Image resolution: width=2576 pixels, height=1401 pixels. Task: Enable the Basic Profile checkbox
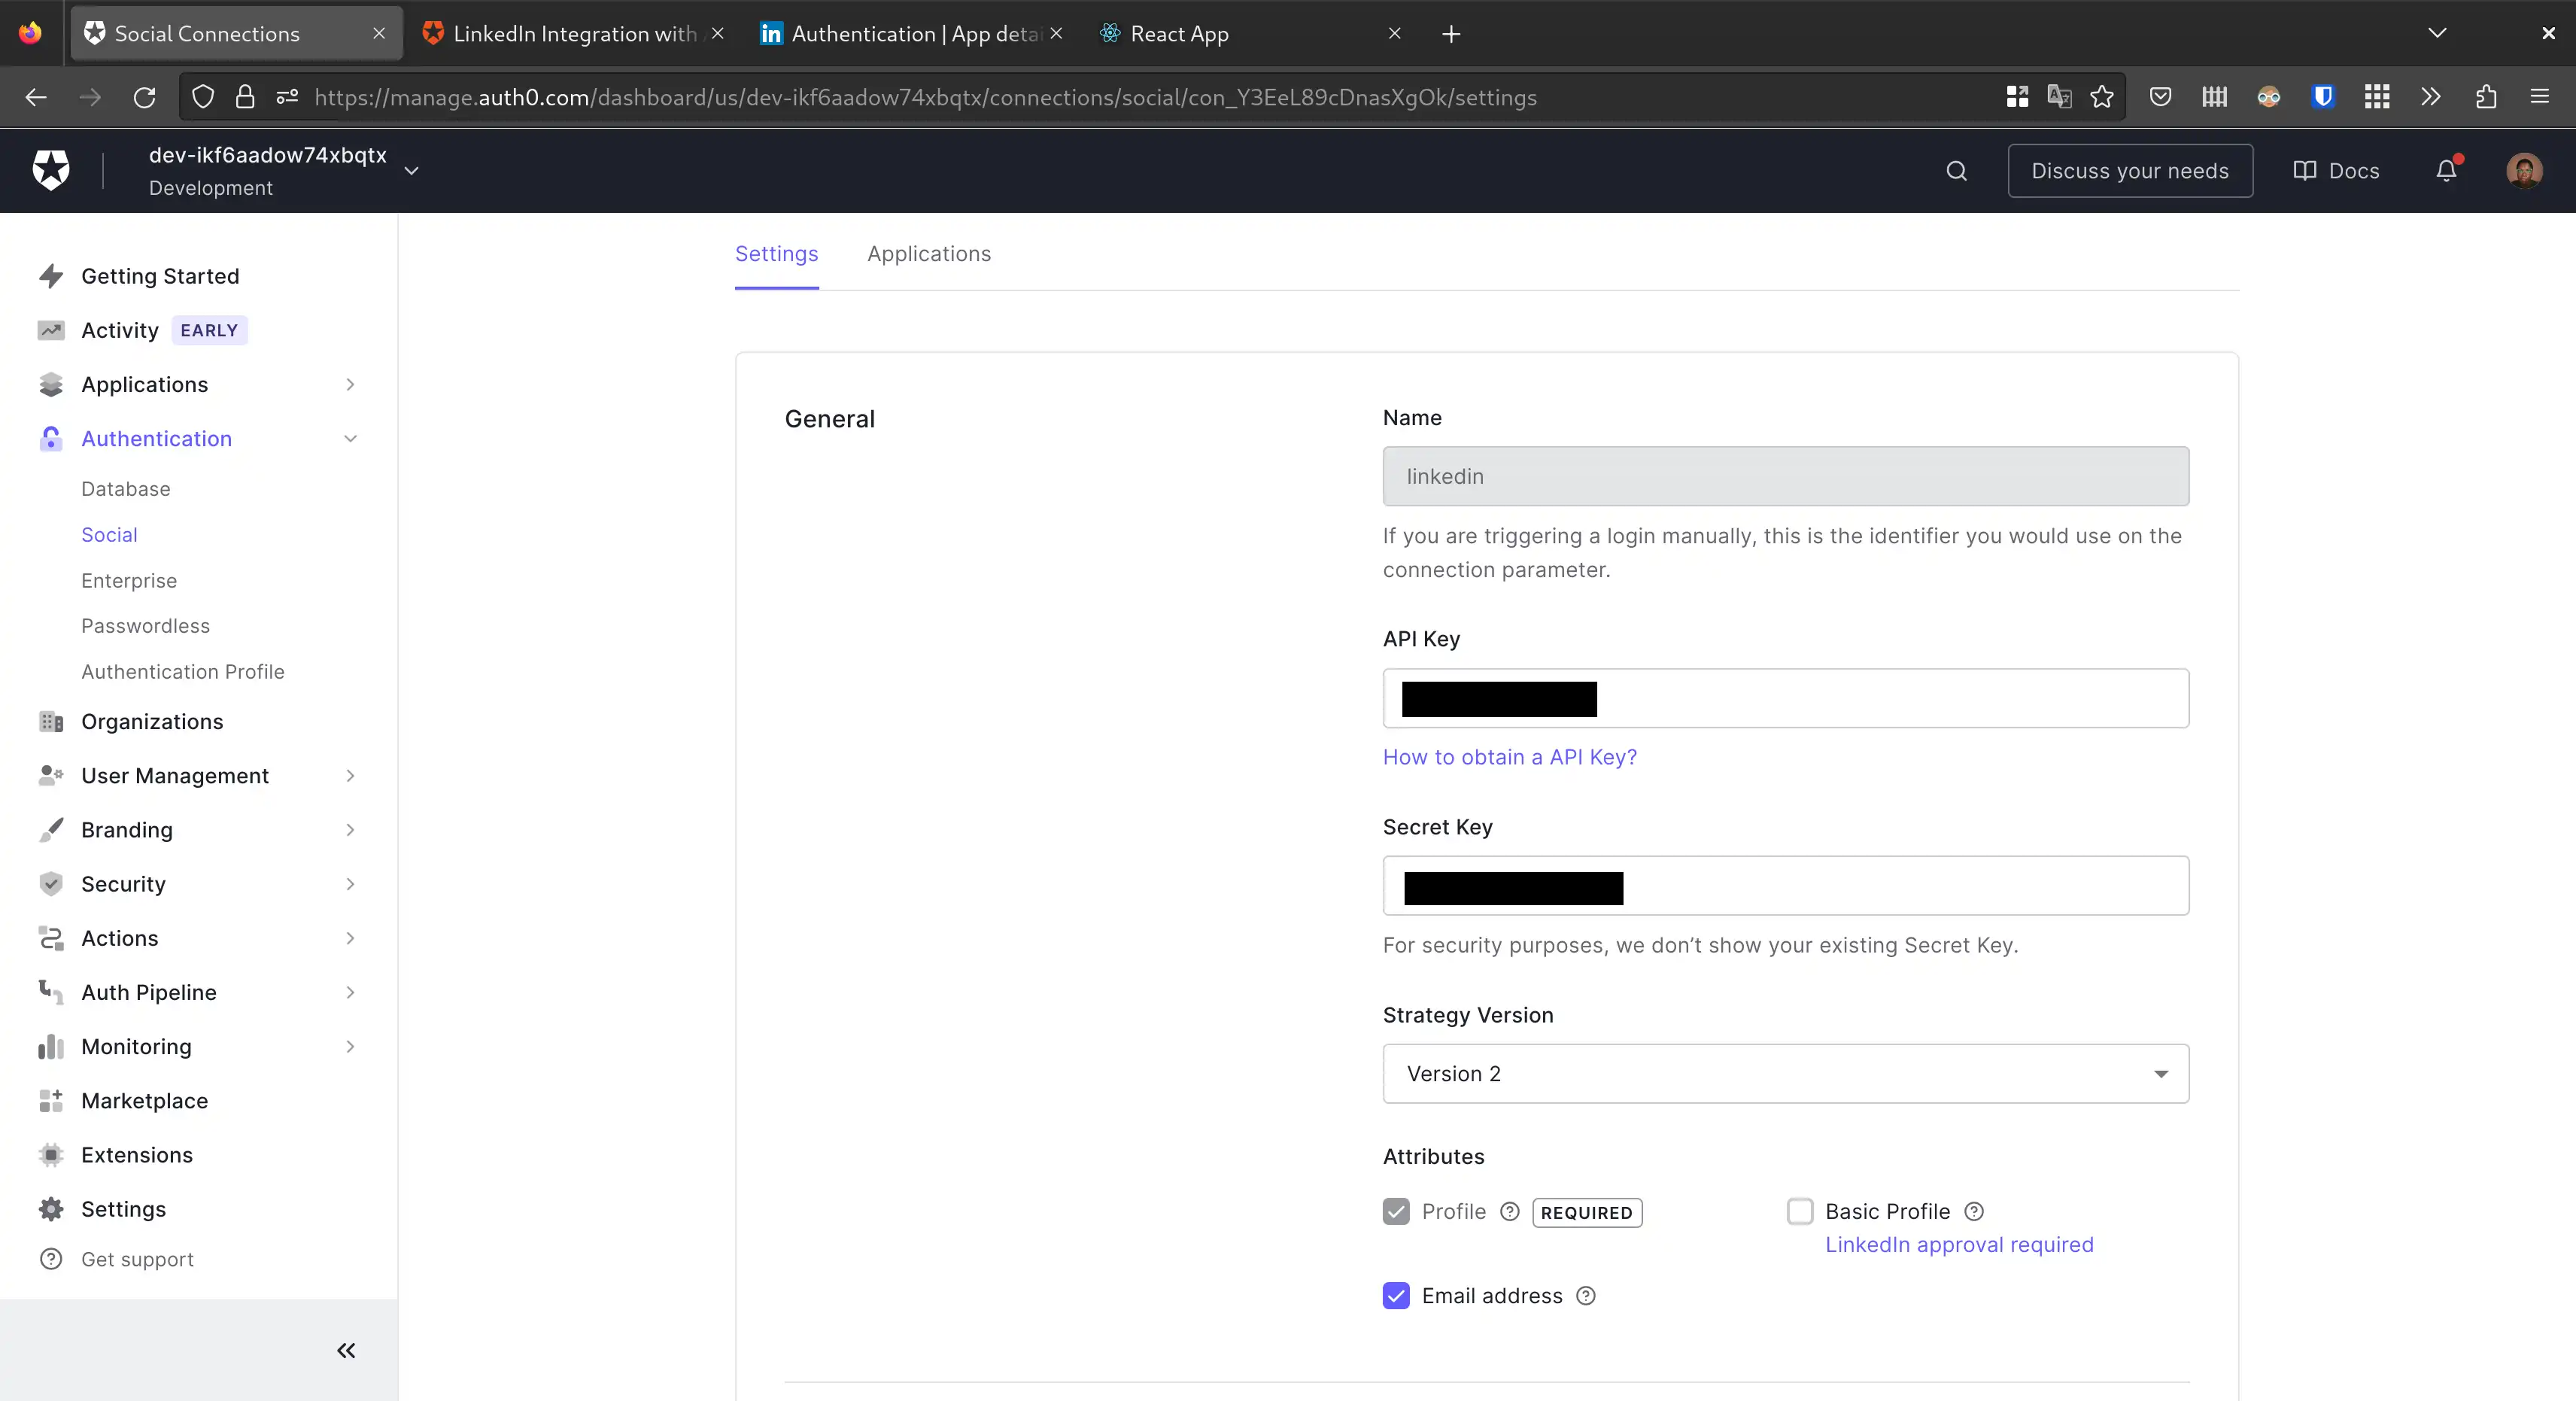1800,1211
